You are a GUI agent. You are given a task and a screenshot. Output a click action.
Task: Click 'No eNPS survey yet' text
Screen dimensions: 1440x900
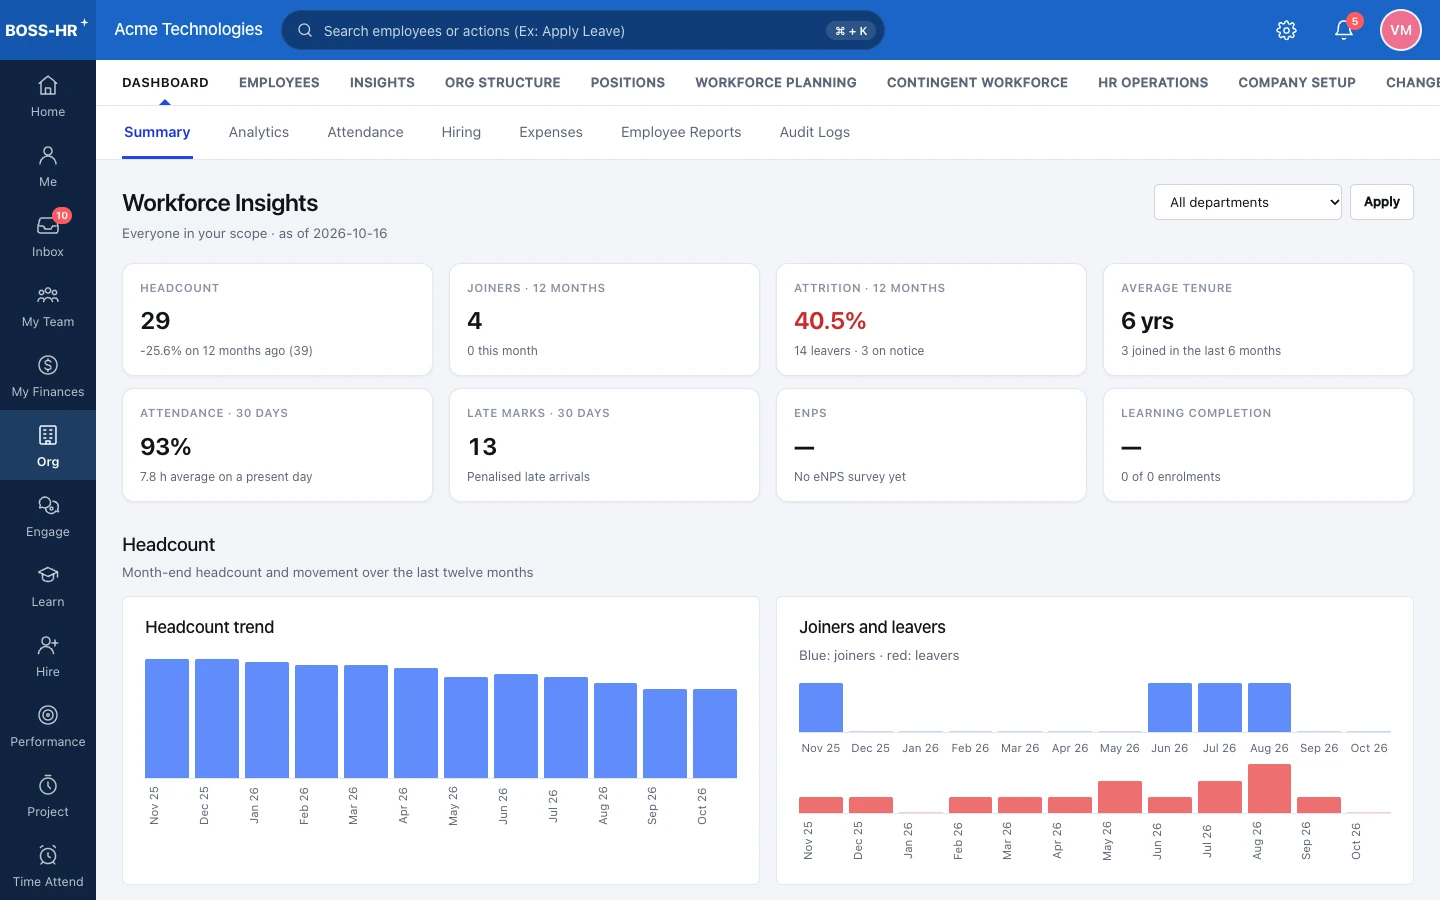pos(850,477)
